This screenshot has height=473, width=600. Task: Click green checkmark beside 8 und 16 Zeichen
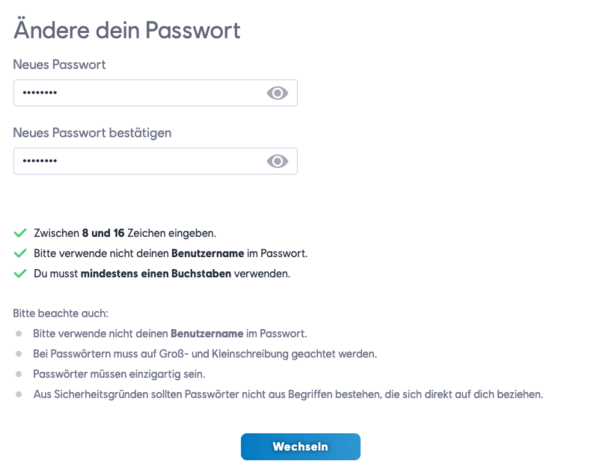click(x=20, y=233)
